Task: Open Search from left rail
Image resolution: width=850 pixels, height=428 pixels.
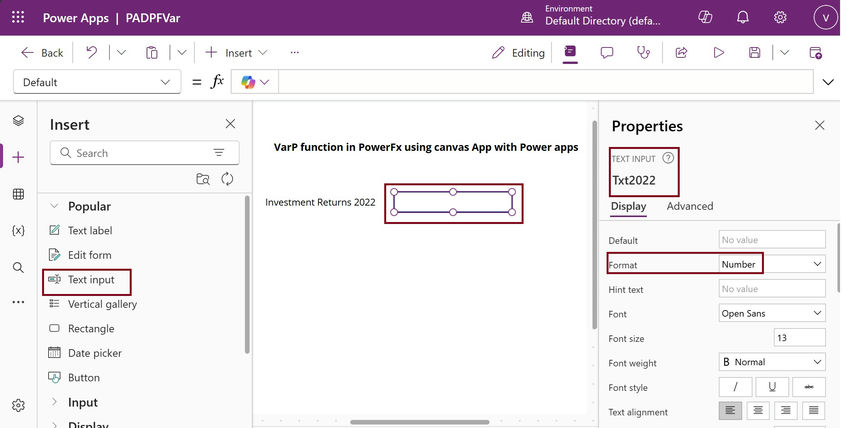Action: pyautogui.click(x=18, y=267)
